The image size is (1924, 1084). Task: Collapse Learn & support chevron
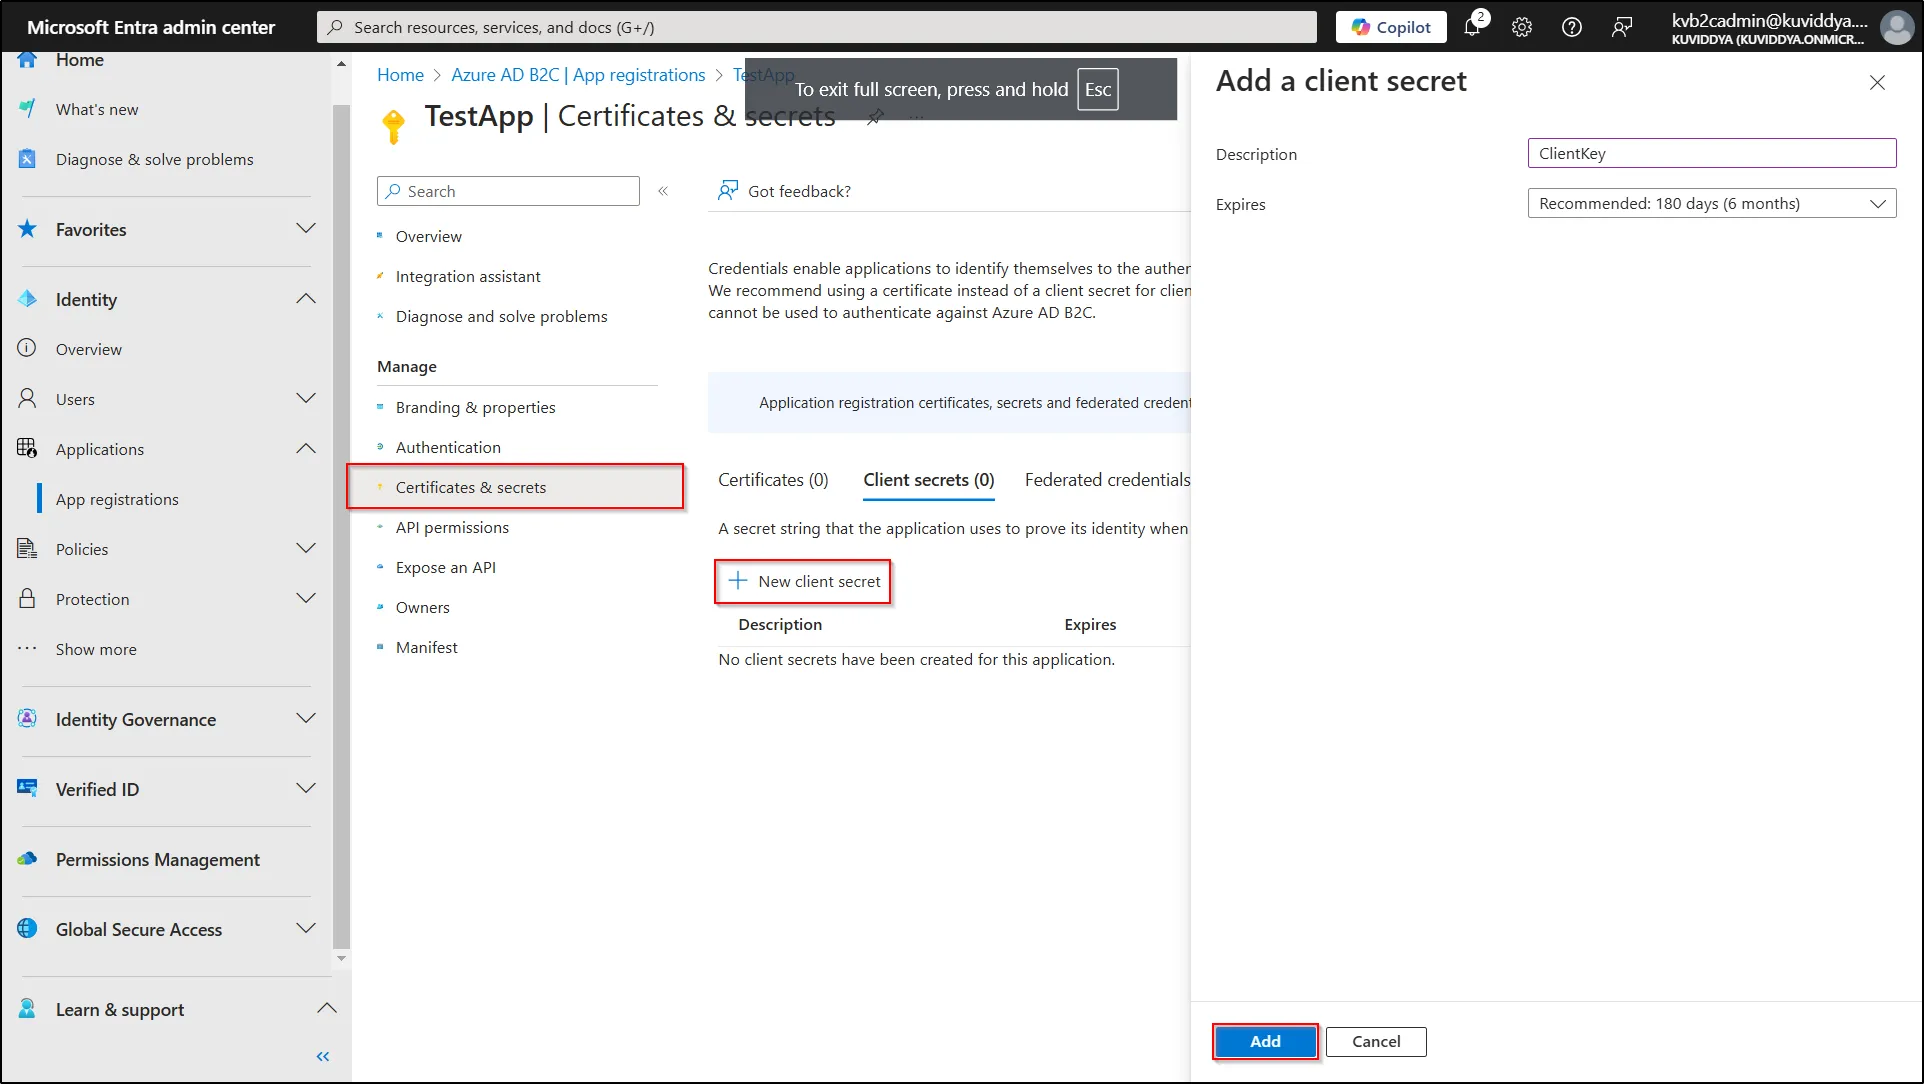[x=326, y=1009]
